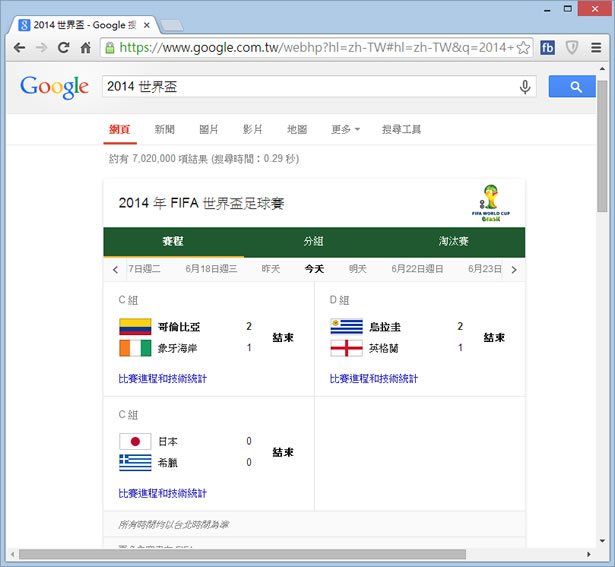Open match stats link for Uruguay game

click(374, 378)
